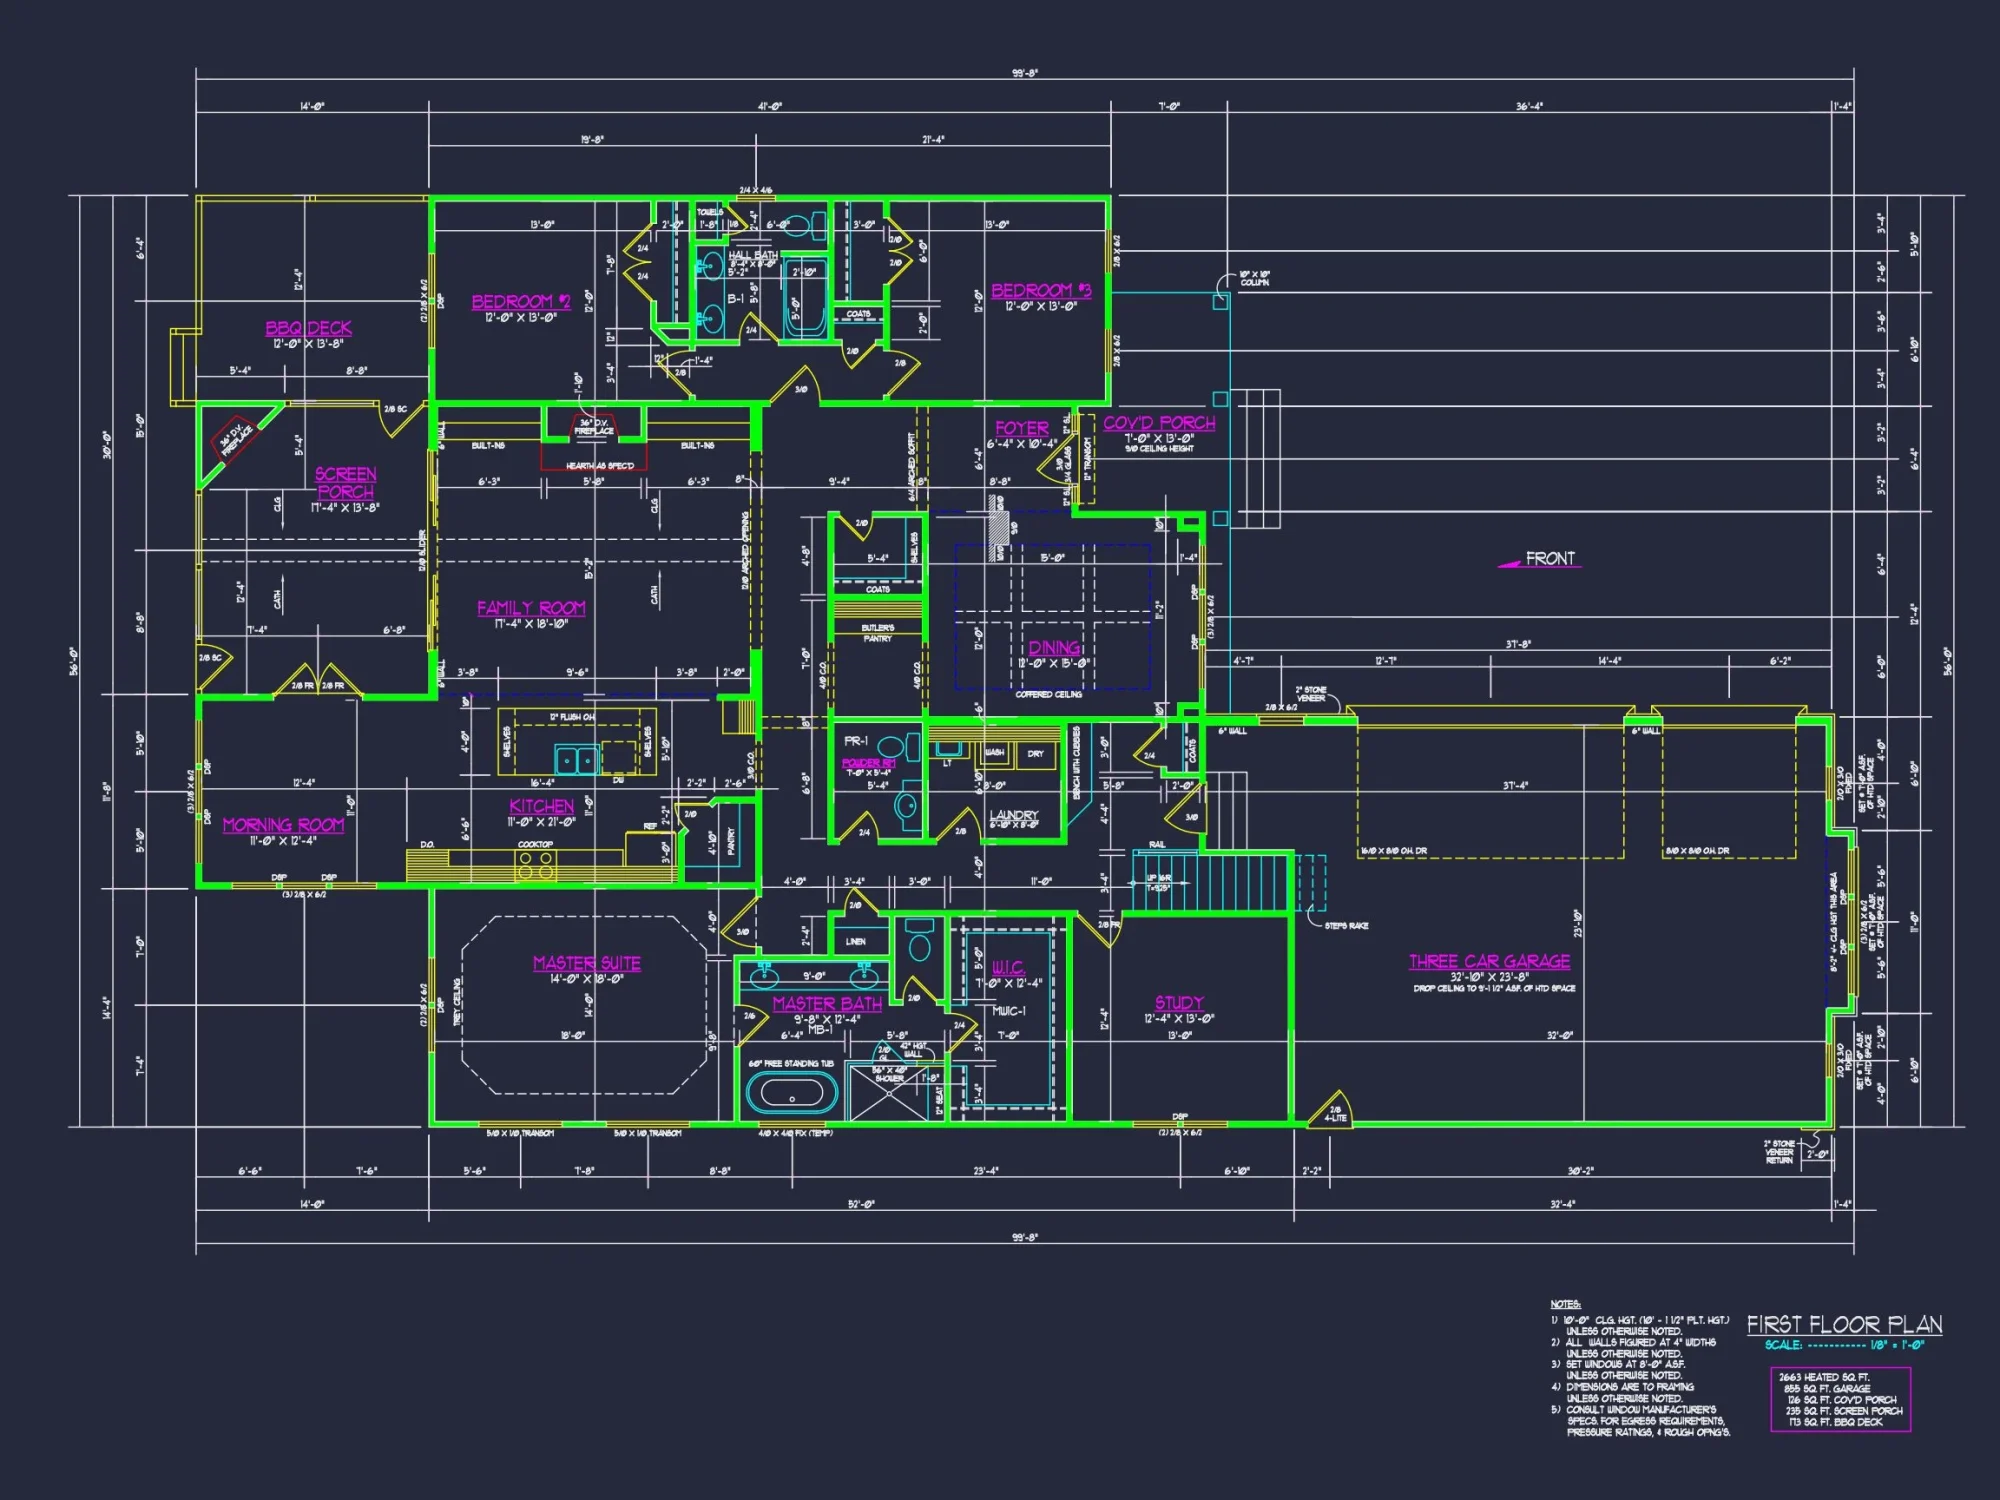Image resolution: width=2000 pixels, height=1500 pixels.
Task: Click the kitchen island double sink symbol
Action: coord(576,761)
